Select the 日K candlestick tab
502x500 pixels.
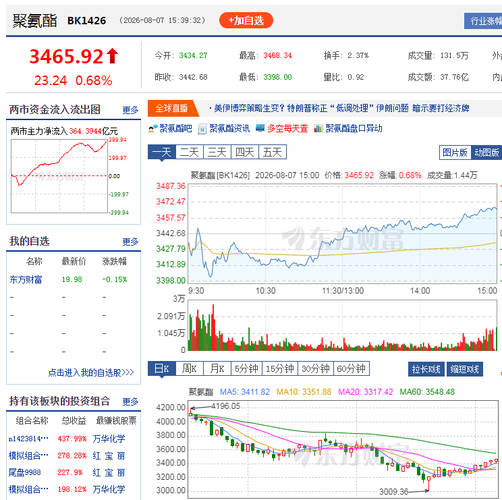[162, 369]
